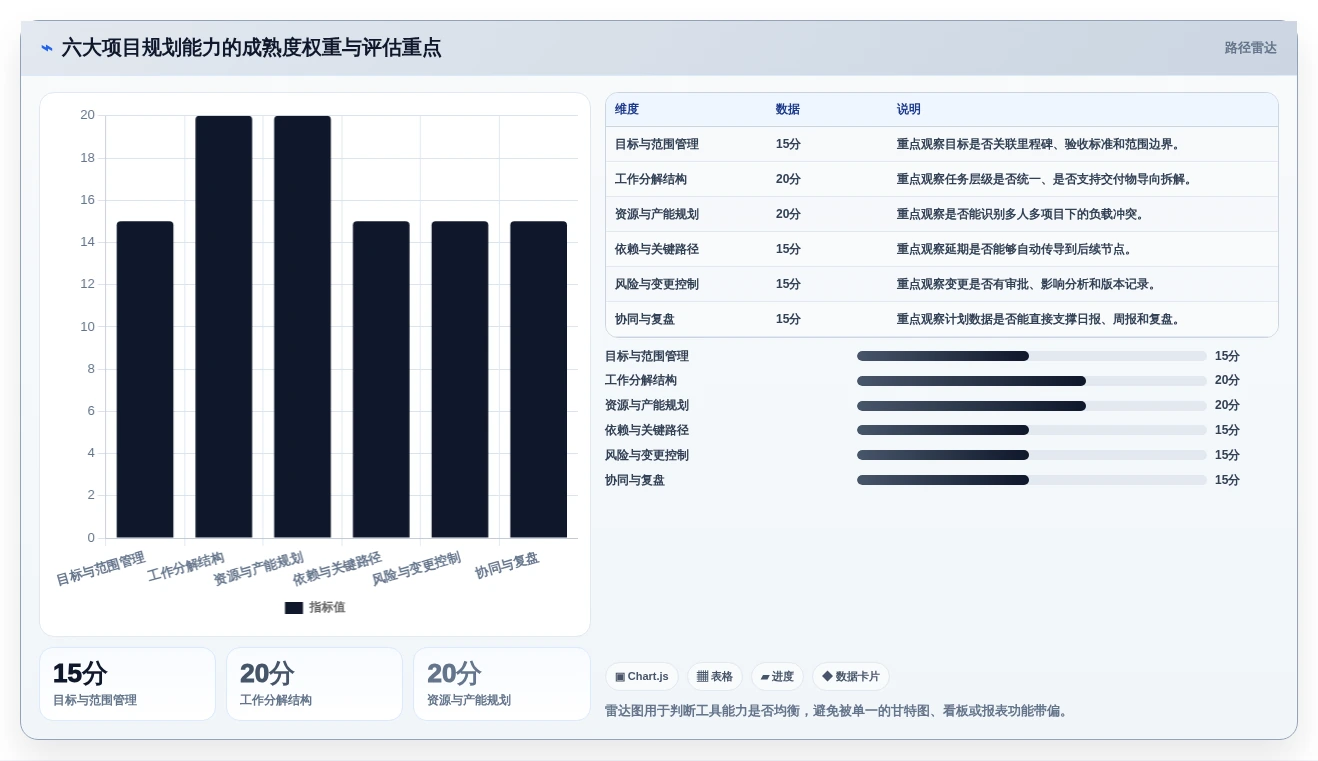Click table cell 目标与范围管理
This screenshot has height=761, width=1318.
[x=657, y=144]
